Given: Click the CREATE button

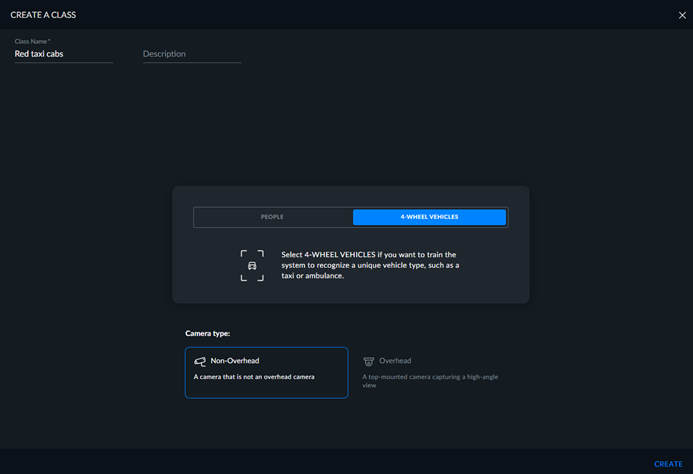Looking at the screenshot, I should [x=668, y=464].
